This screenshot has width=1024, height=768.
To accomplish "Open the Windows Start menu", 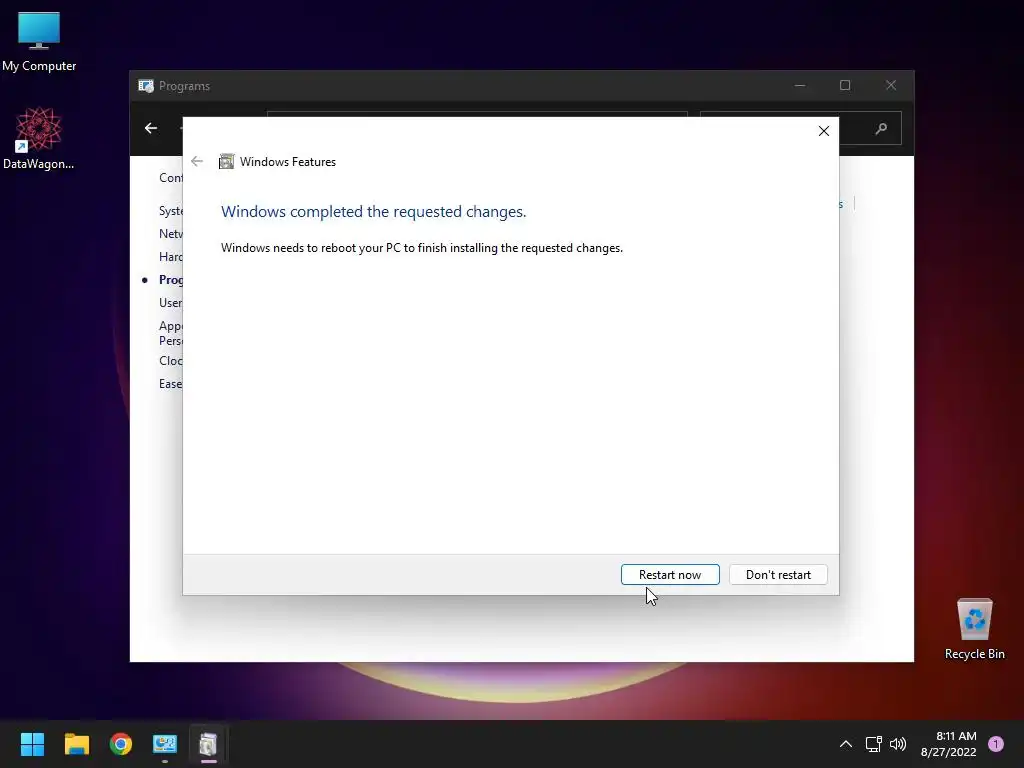I will tap(32, 744).
